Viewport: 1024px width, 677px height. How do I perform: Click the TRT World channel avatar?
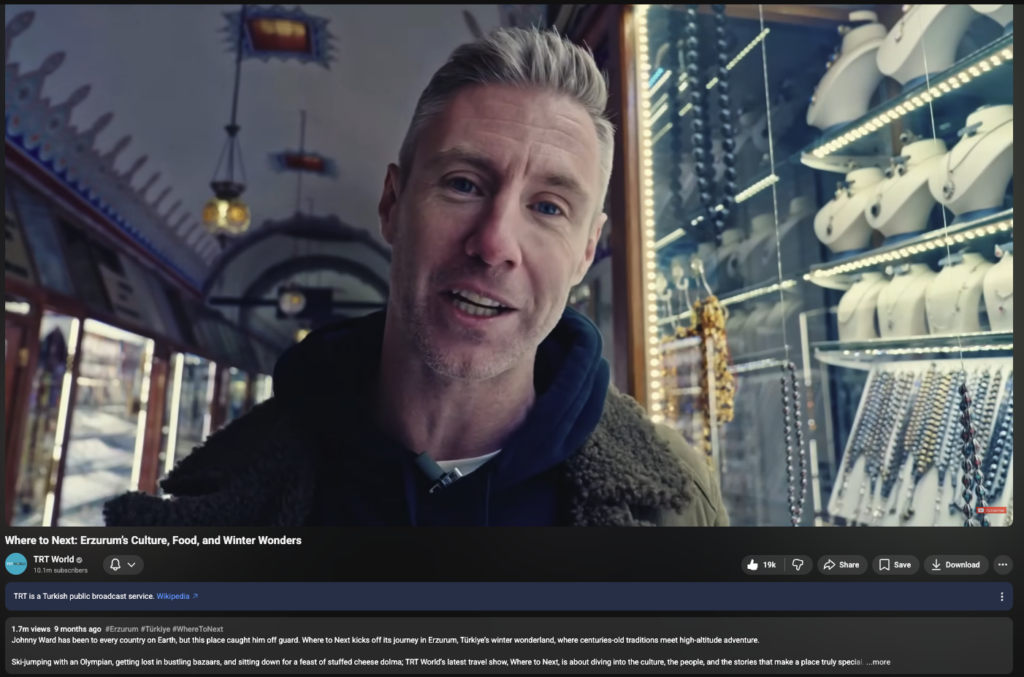[16, 564]
